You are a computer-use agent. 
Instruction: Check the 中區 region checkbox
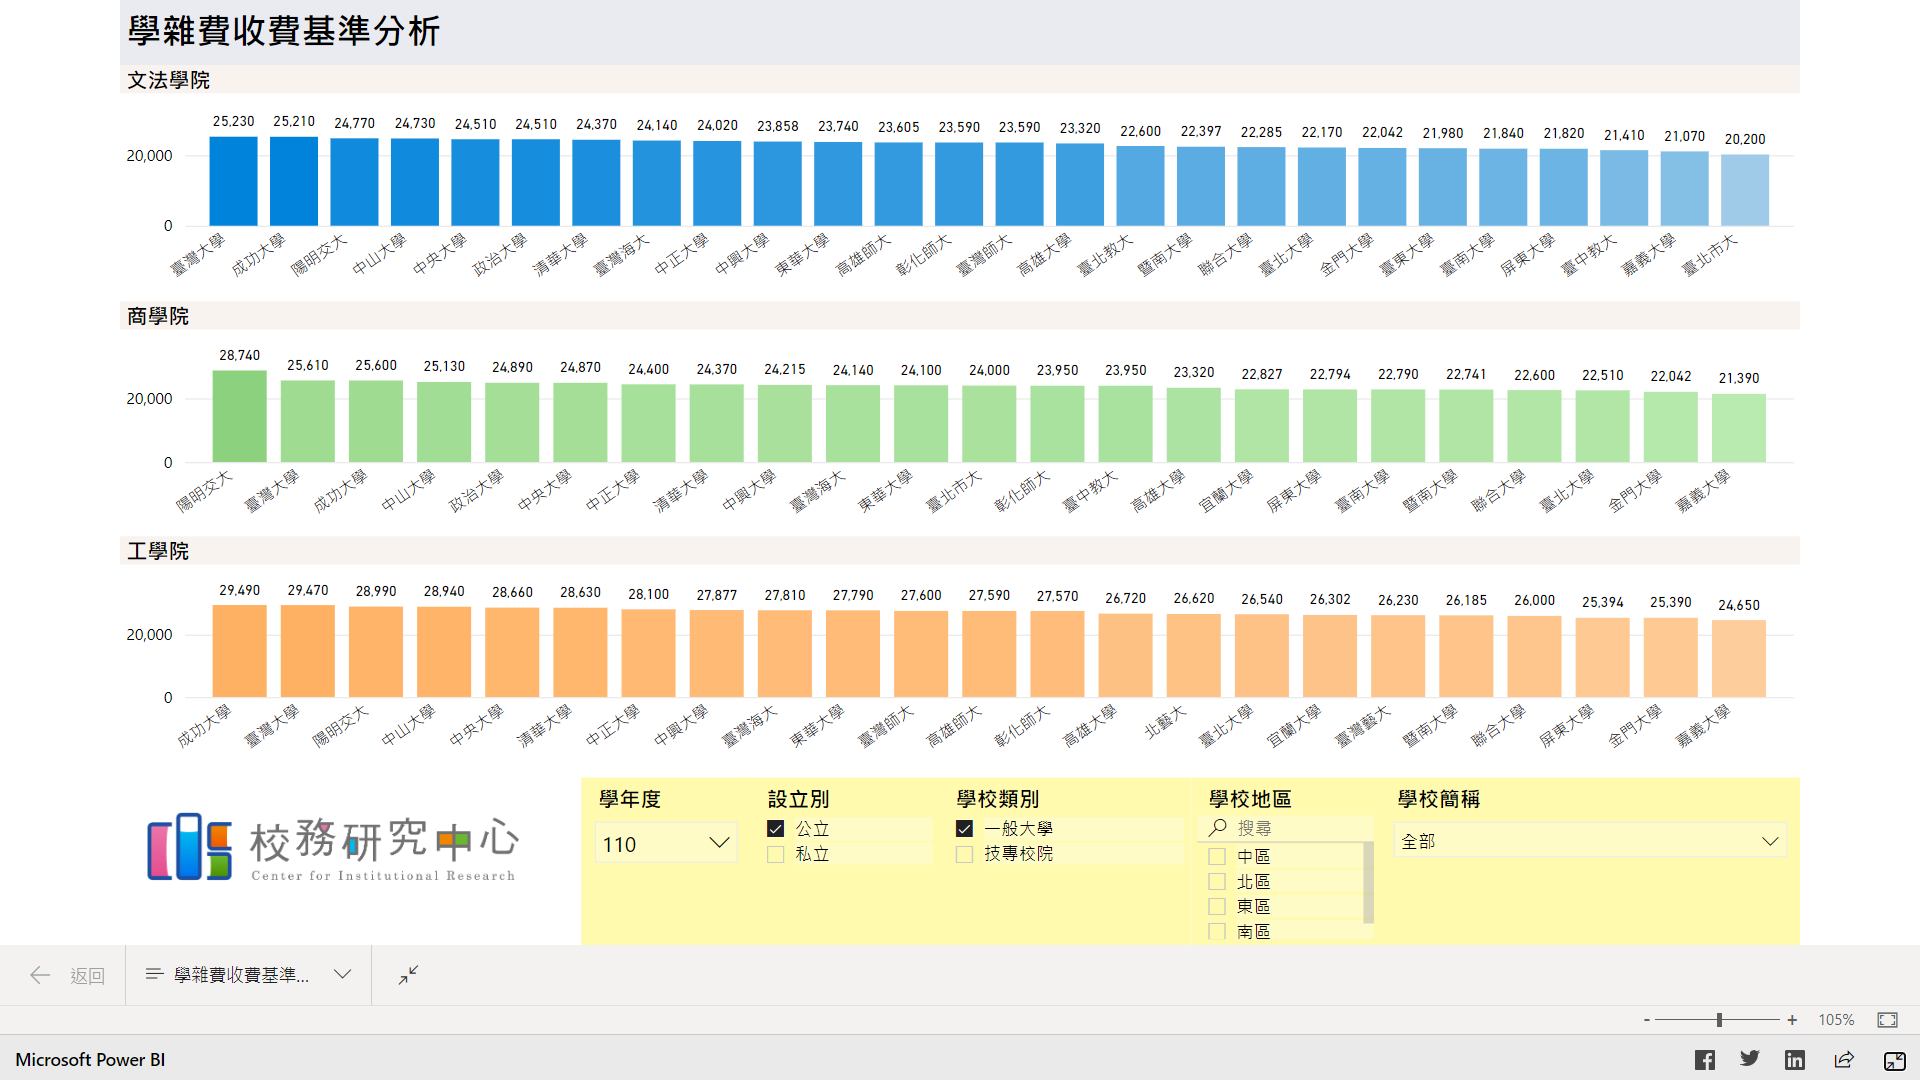point(1217,856)
